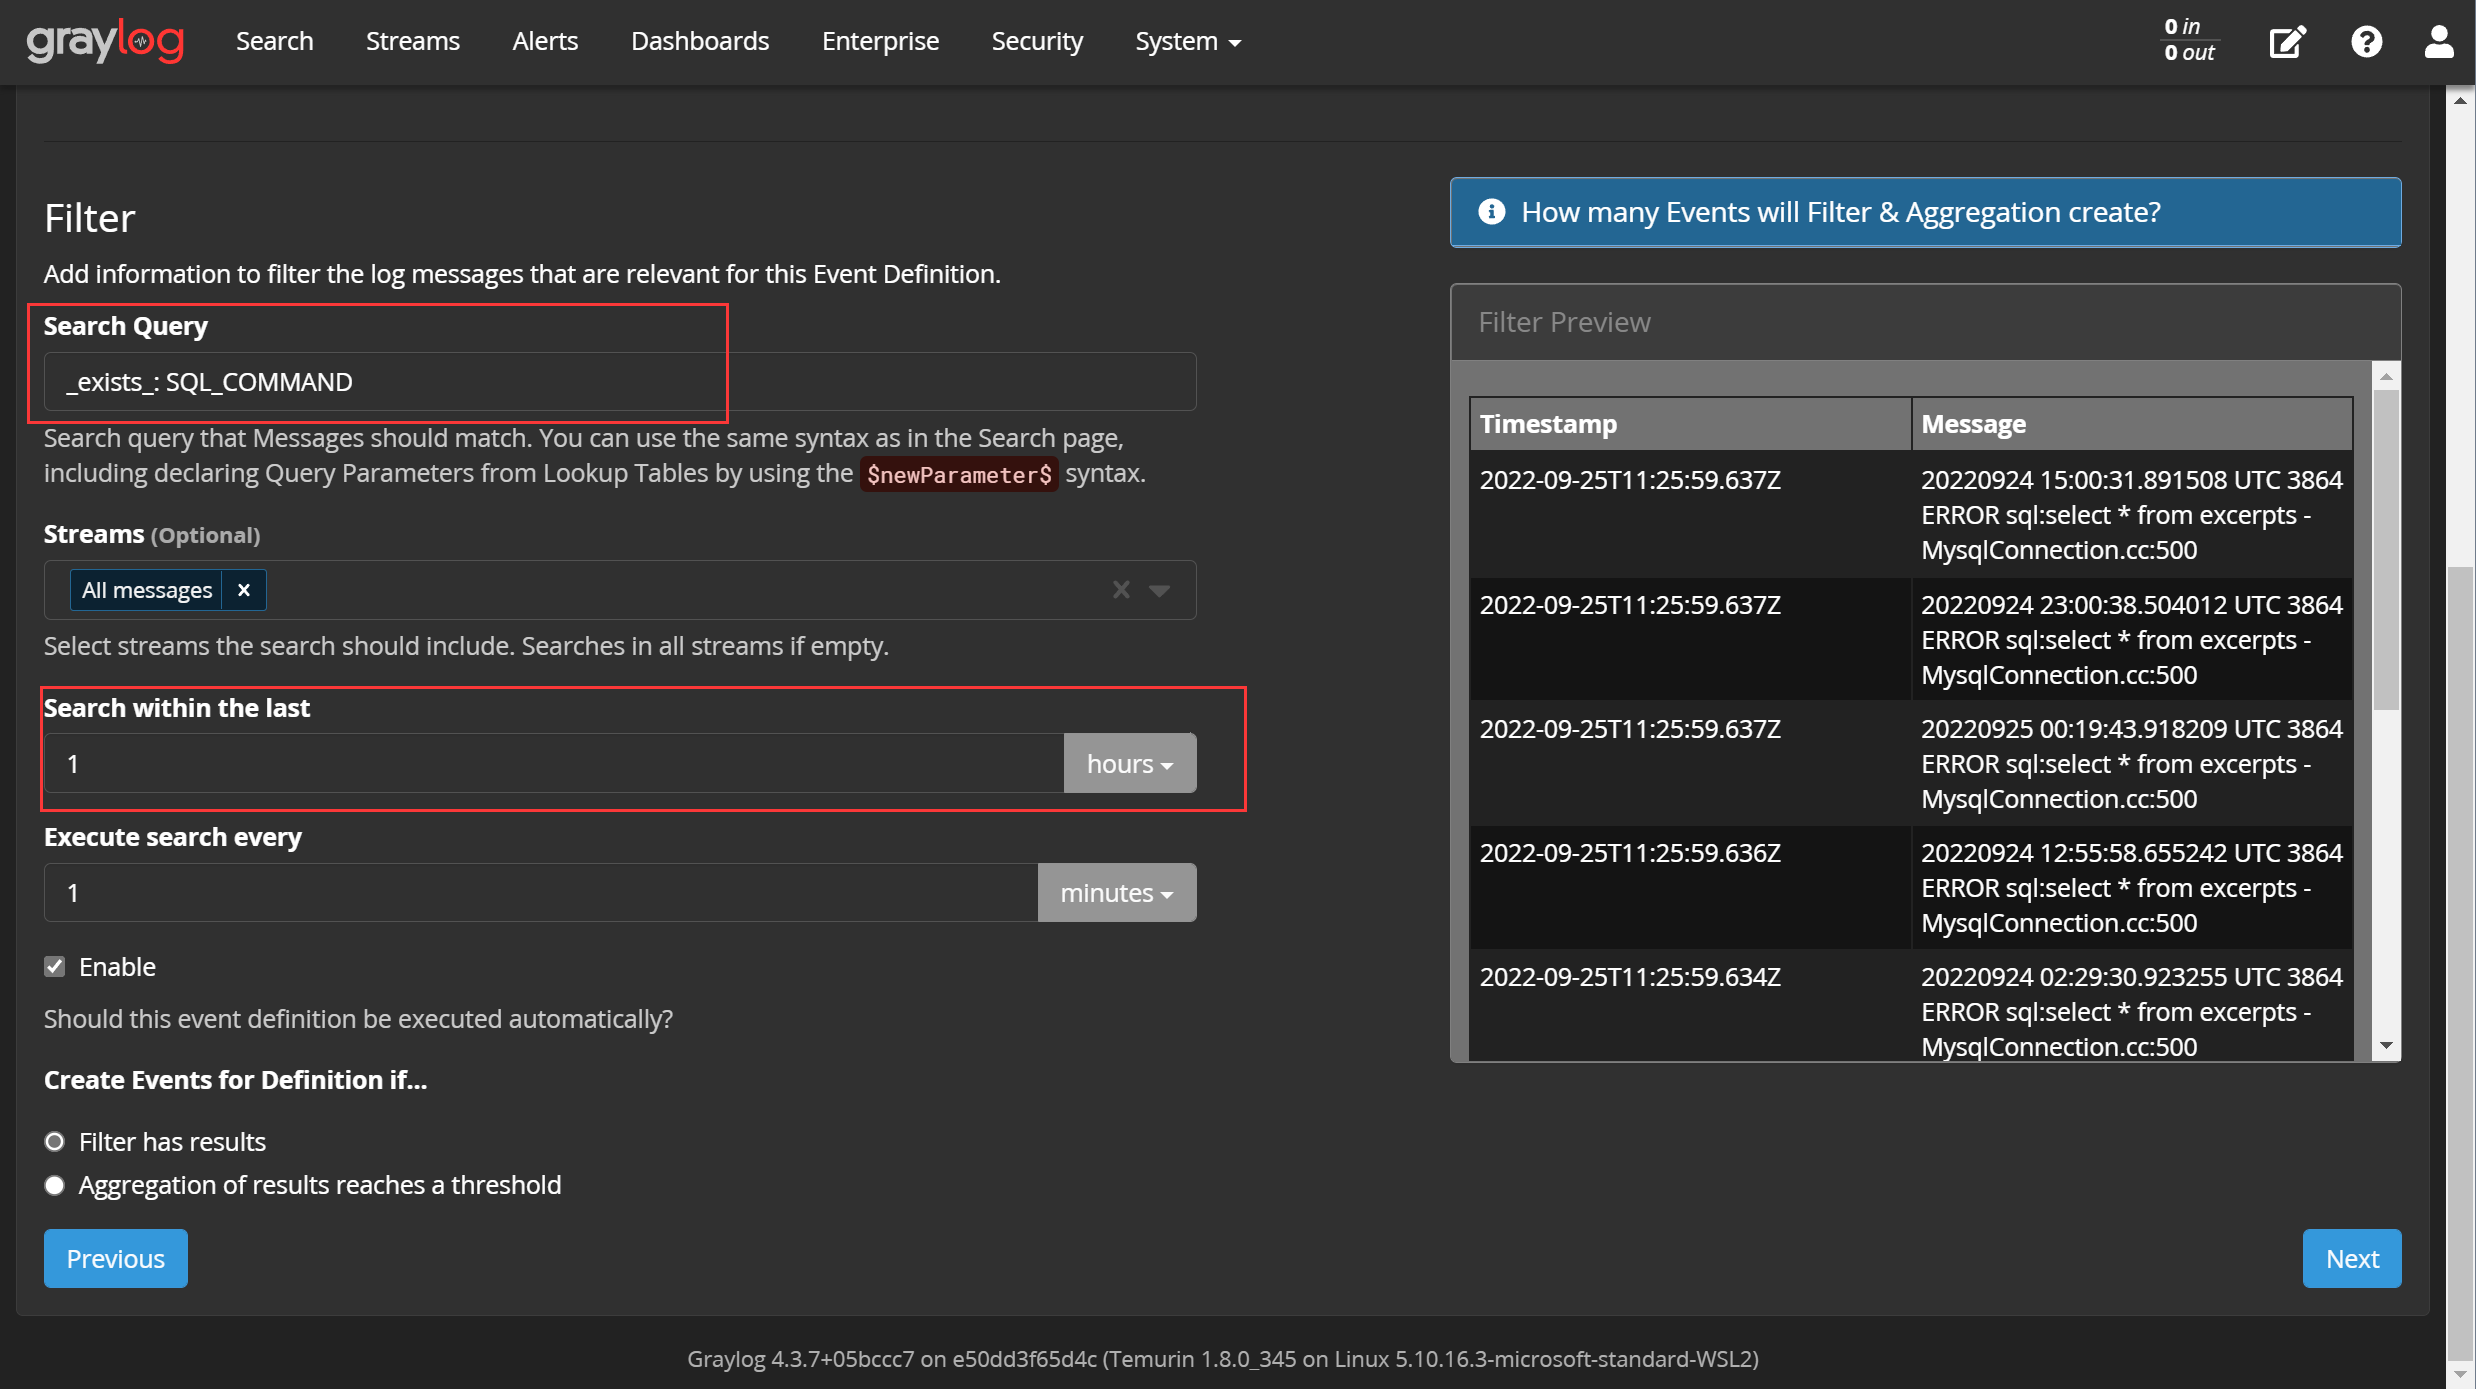Click the Previous button
2476x1389 pixels.
(x=115, y=1259)
